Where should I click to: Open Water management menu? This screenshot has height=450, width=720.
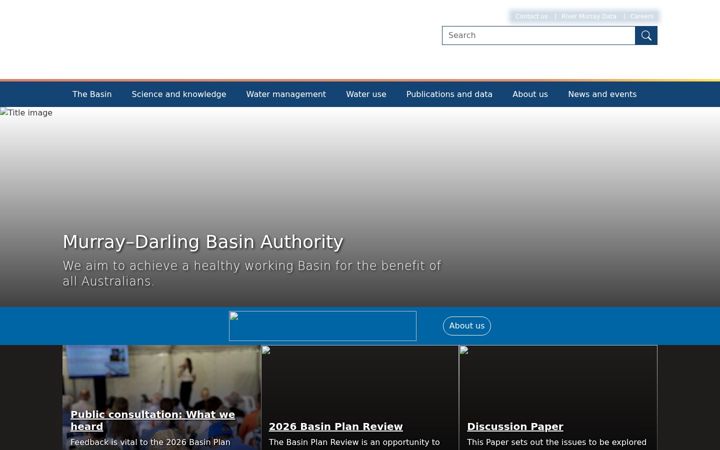[286, 94]
